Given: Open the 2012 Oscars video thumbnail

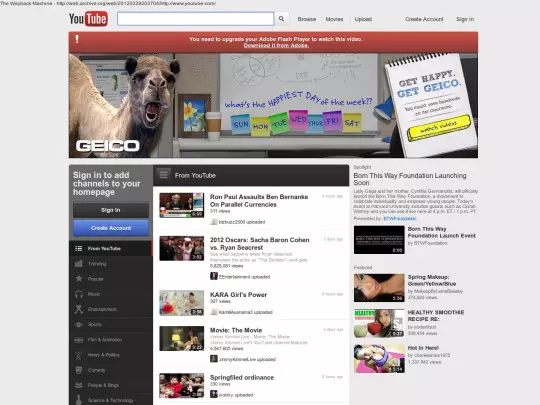Looking at the screenshot, I should tap(181, 248).
